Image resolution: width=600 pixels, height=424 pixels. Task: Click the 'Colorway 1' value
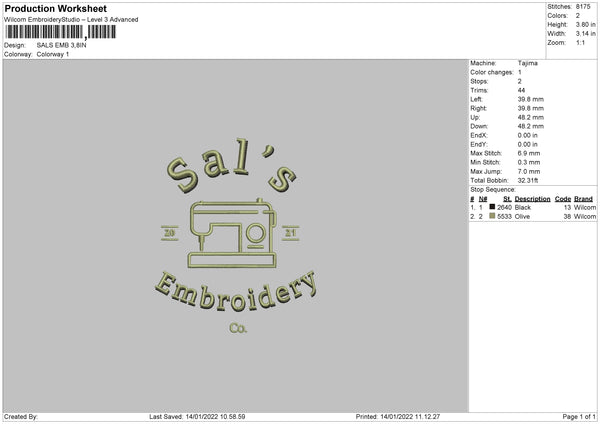[53, 54]
